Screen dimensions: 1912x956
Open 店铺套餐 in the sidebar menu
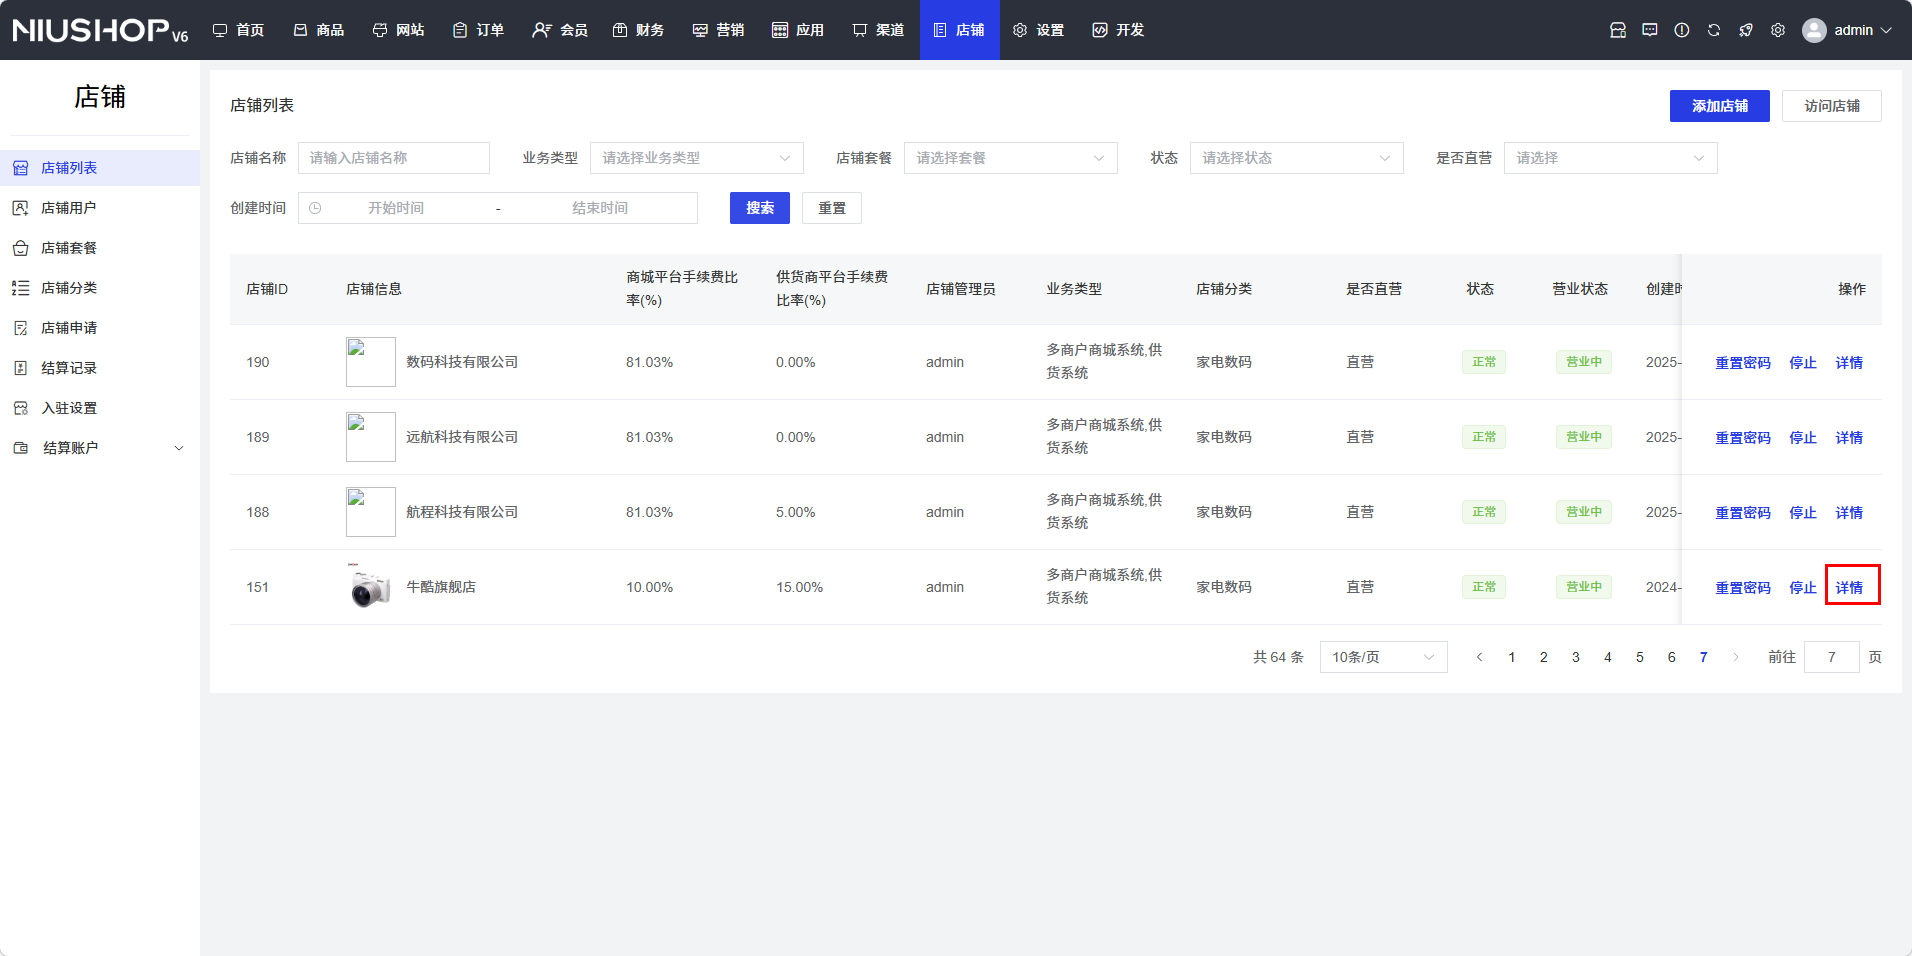click(69, 248)
